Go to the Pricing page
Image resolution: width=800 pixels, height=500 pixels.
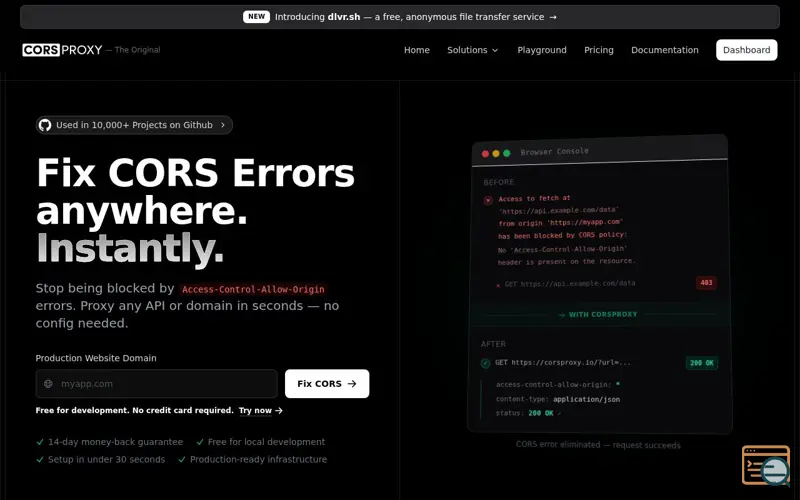(x=598, y=50)
